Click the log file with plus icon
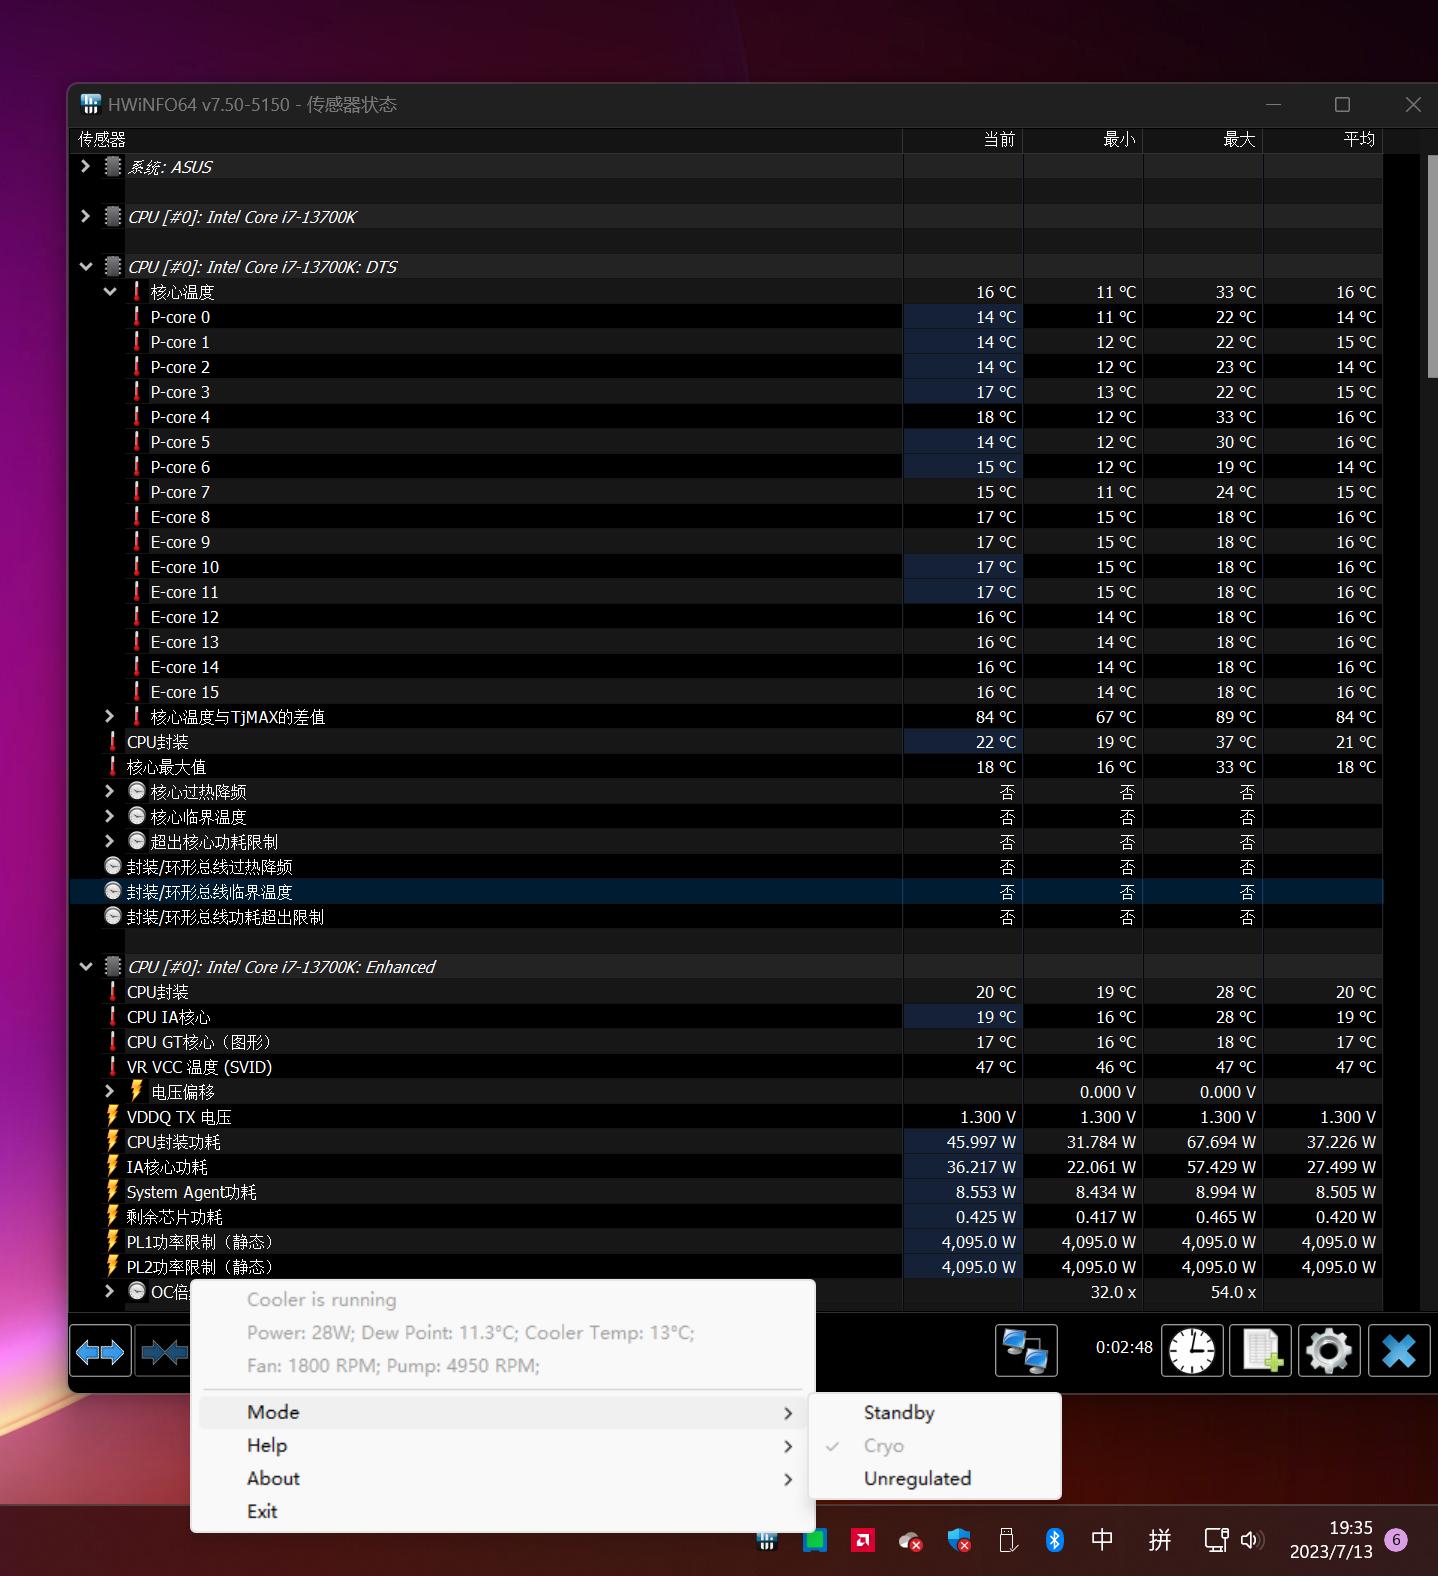Image resolution: width=1438 pixels, height=1576 pixels. (1260, 1350)
